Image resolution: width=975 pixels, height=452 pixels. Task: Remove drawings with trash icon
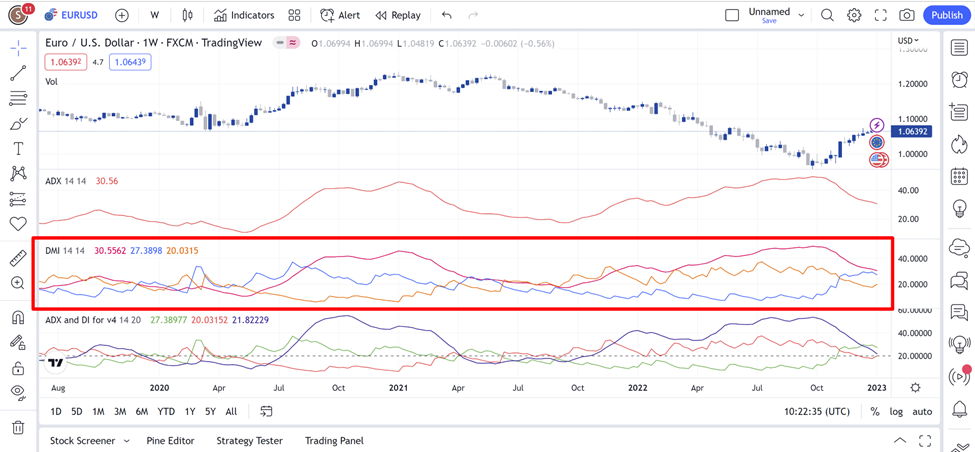click(18, 427)
